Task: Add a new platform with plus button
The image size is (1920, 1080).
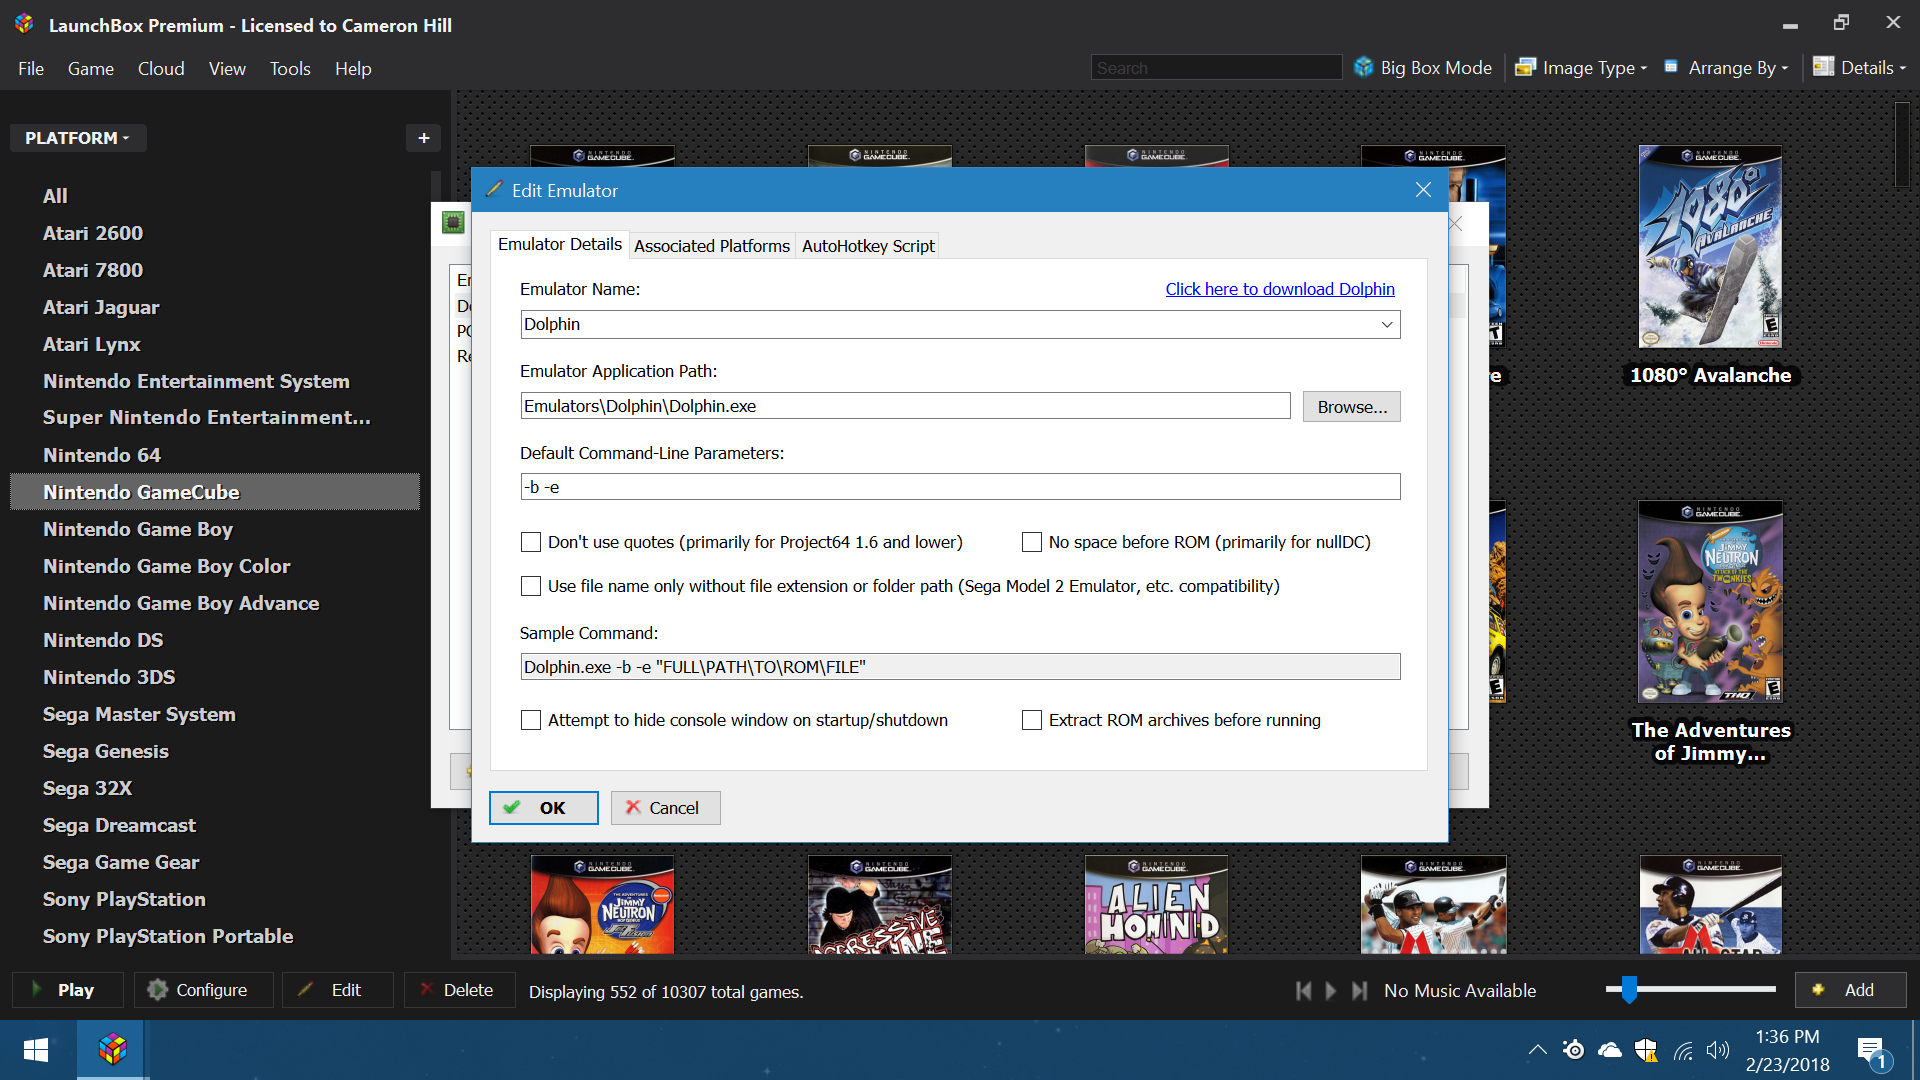Action: coord(424,138)
